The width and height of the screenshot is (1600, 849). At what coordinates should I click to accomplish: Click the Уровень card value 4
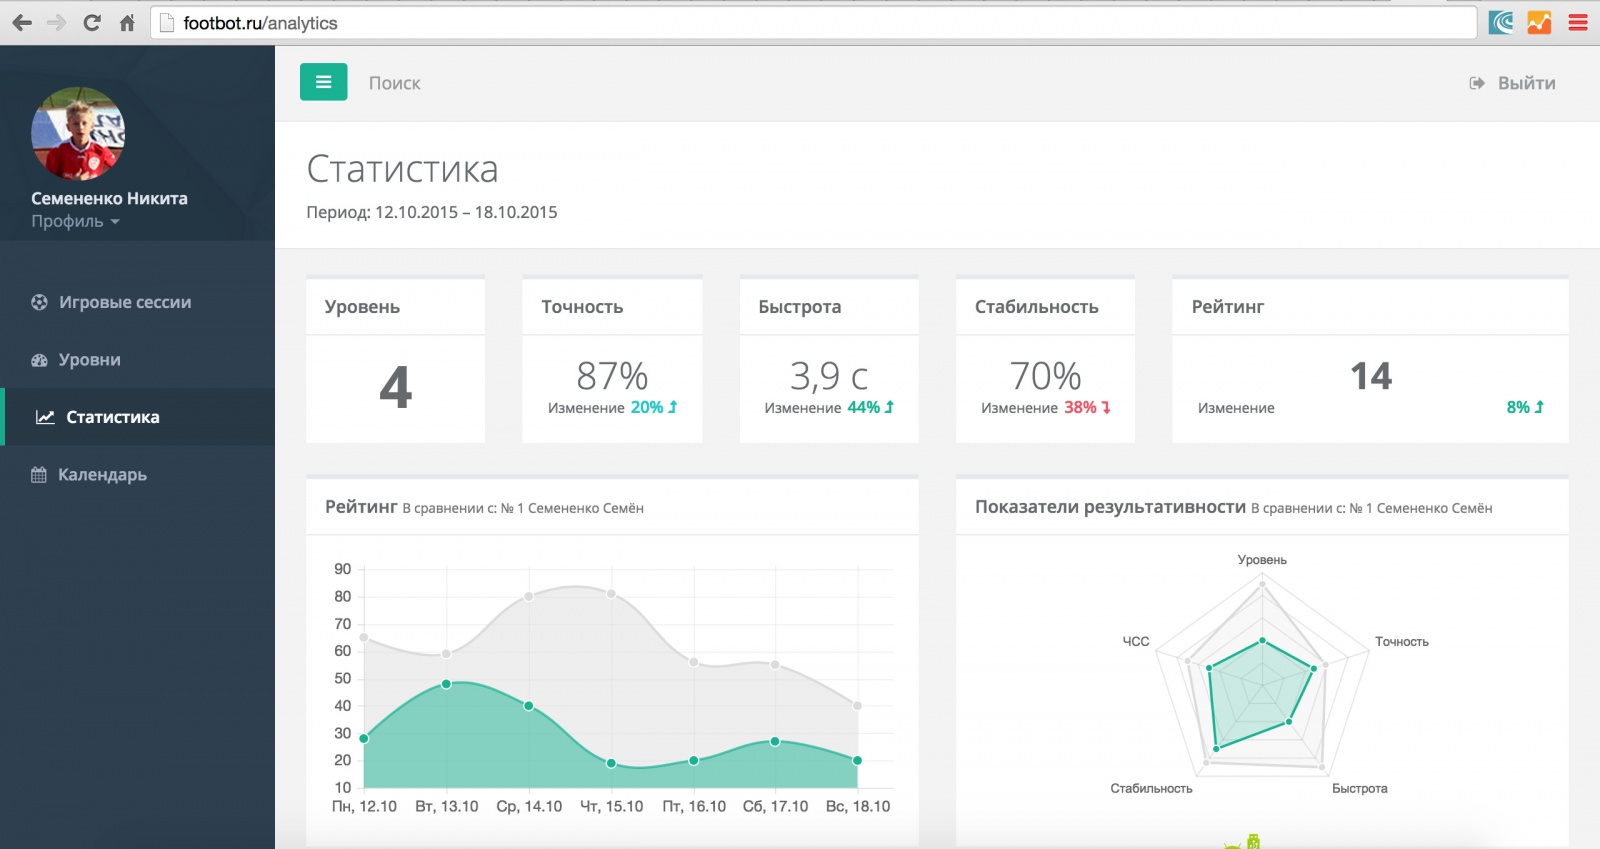click(395, 388)
